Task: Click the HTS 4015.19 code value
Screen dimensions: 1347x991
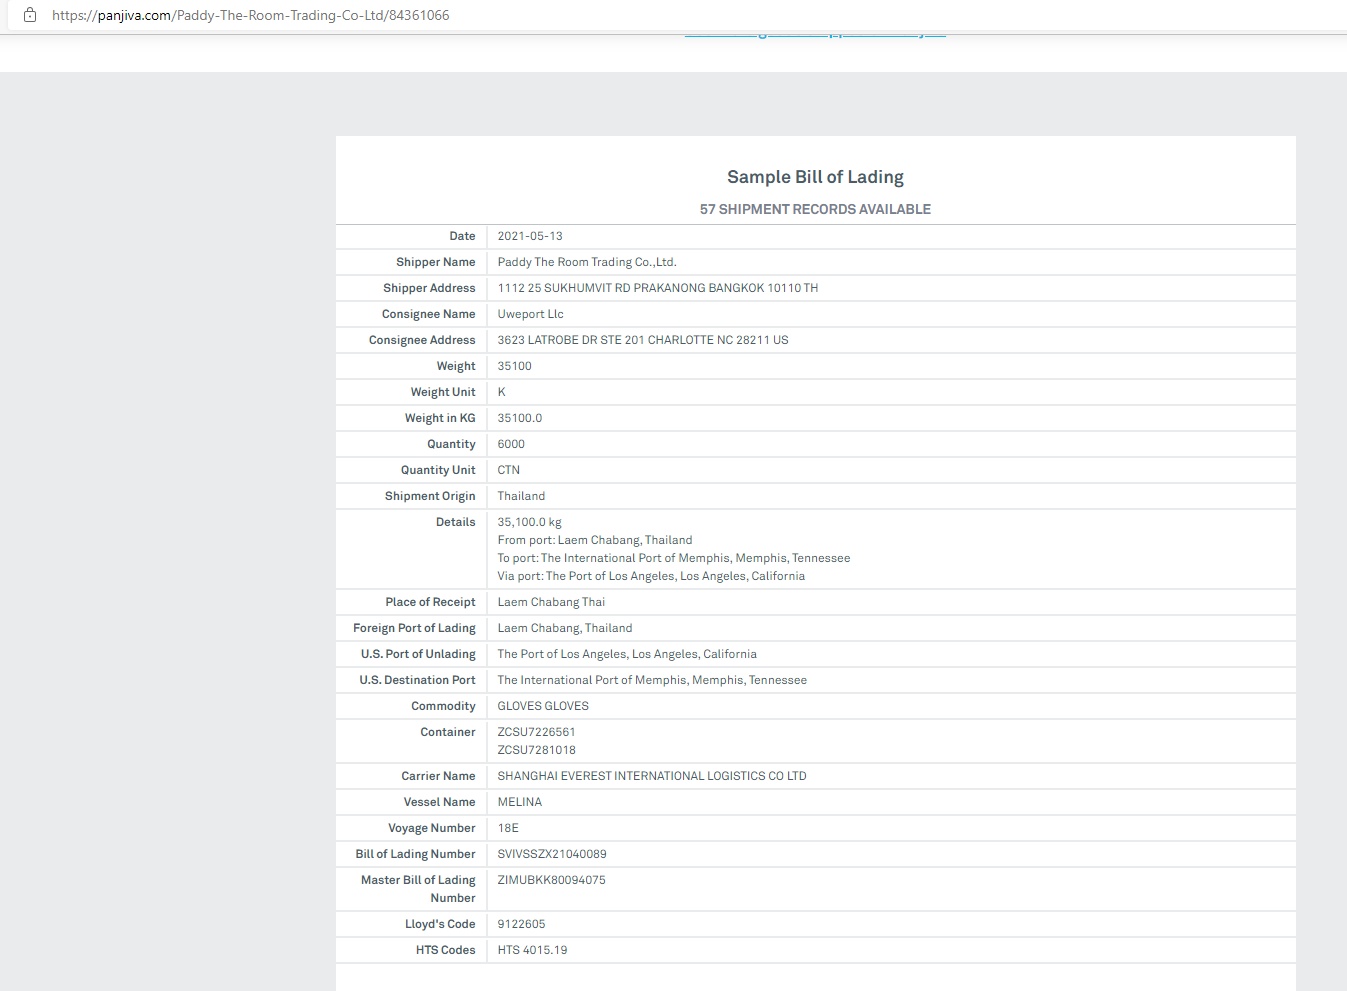Action: pyautogui.click(x=532, y=950)
